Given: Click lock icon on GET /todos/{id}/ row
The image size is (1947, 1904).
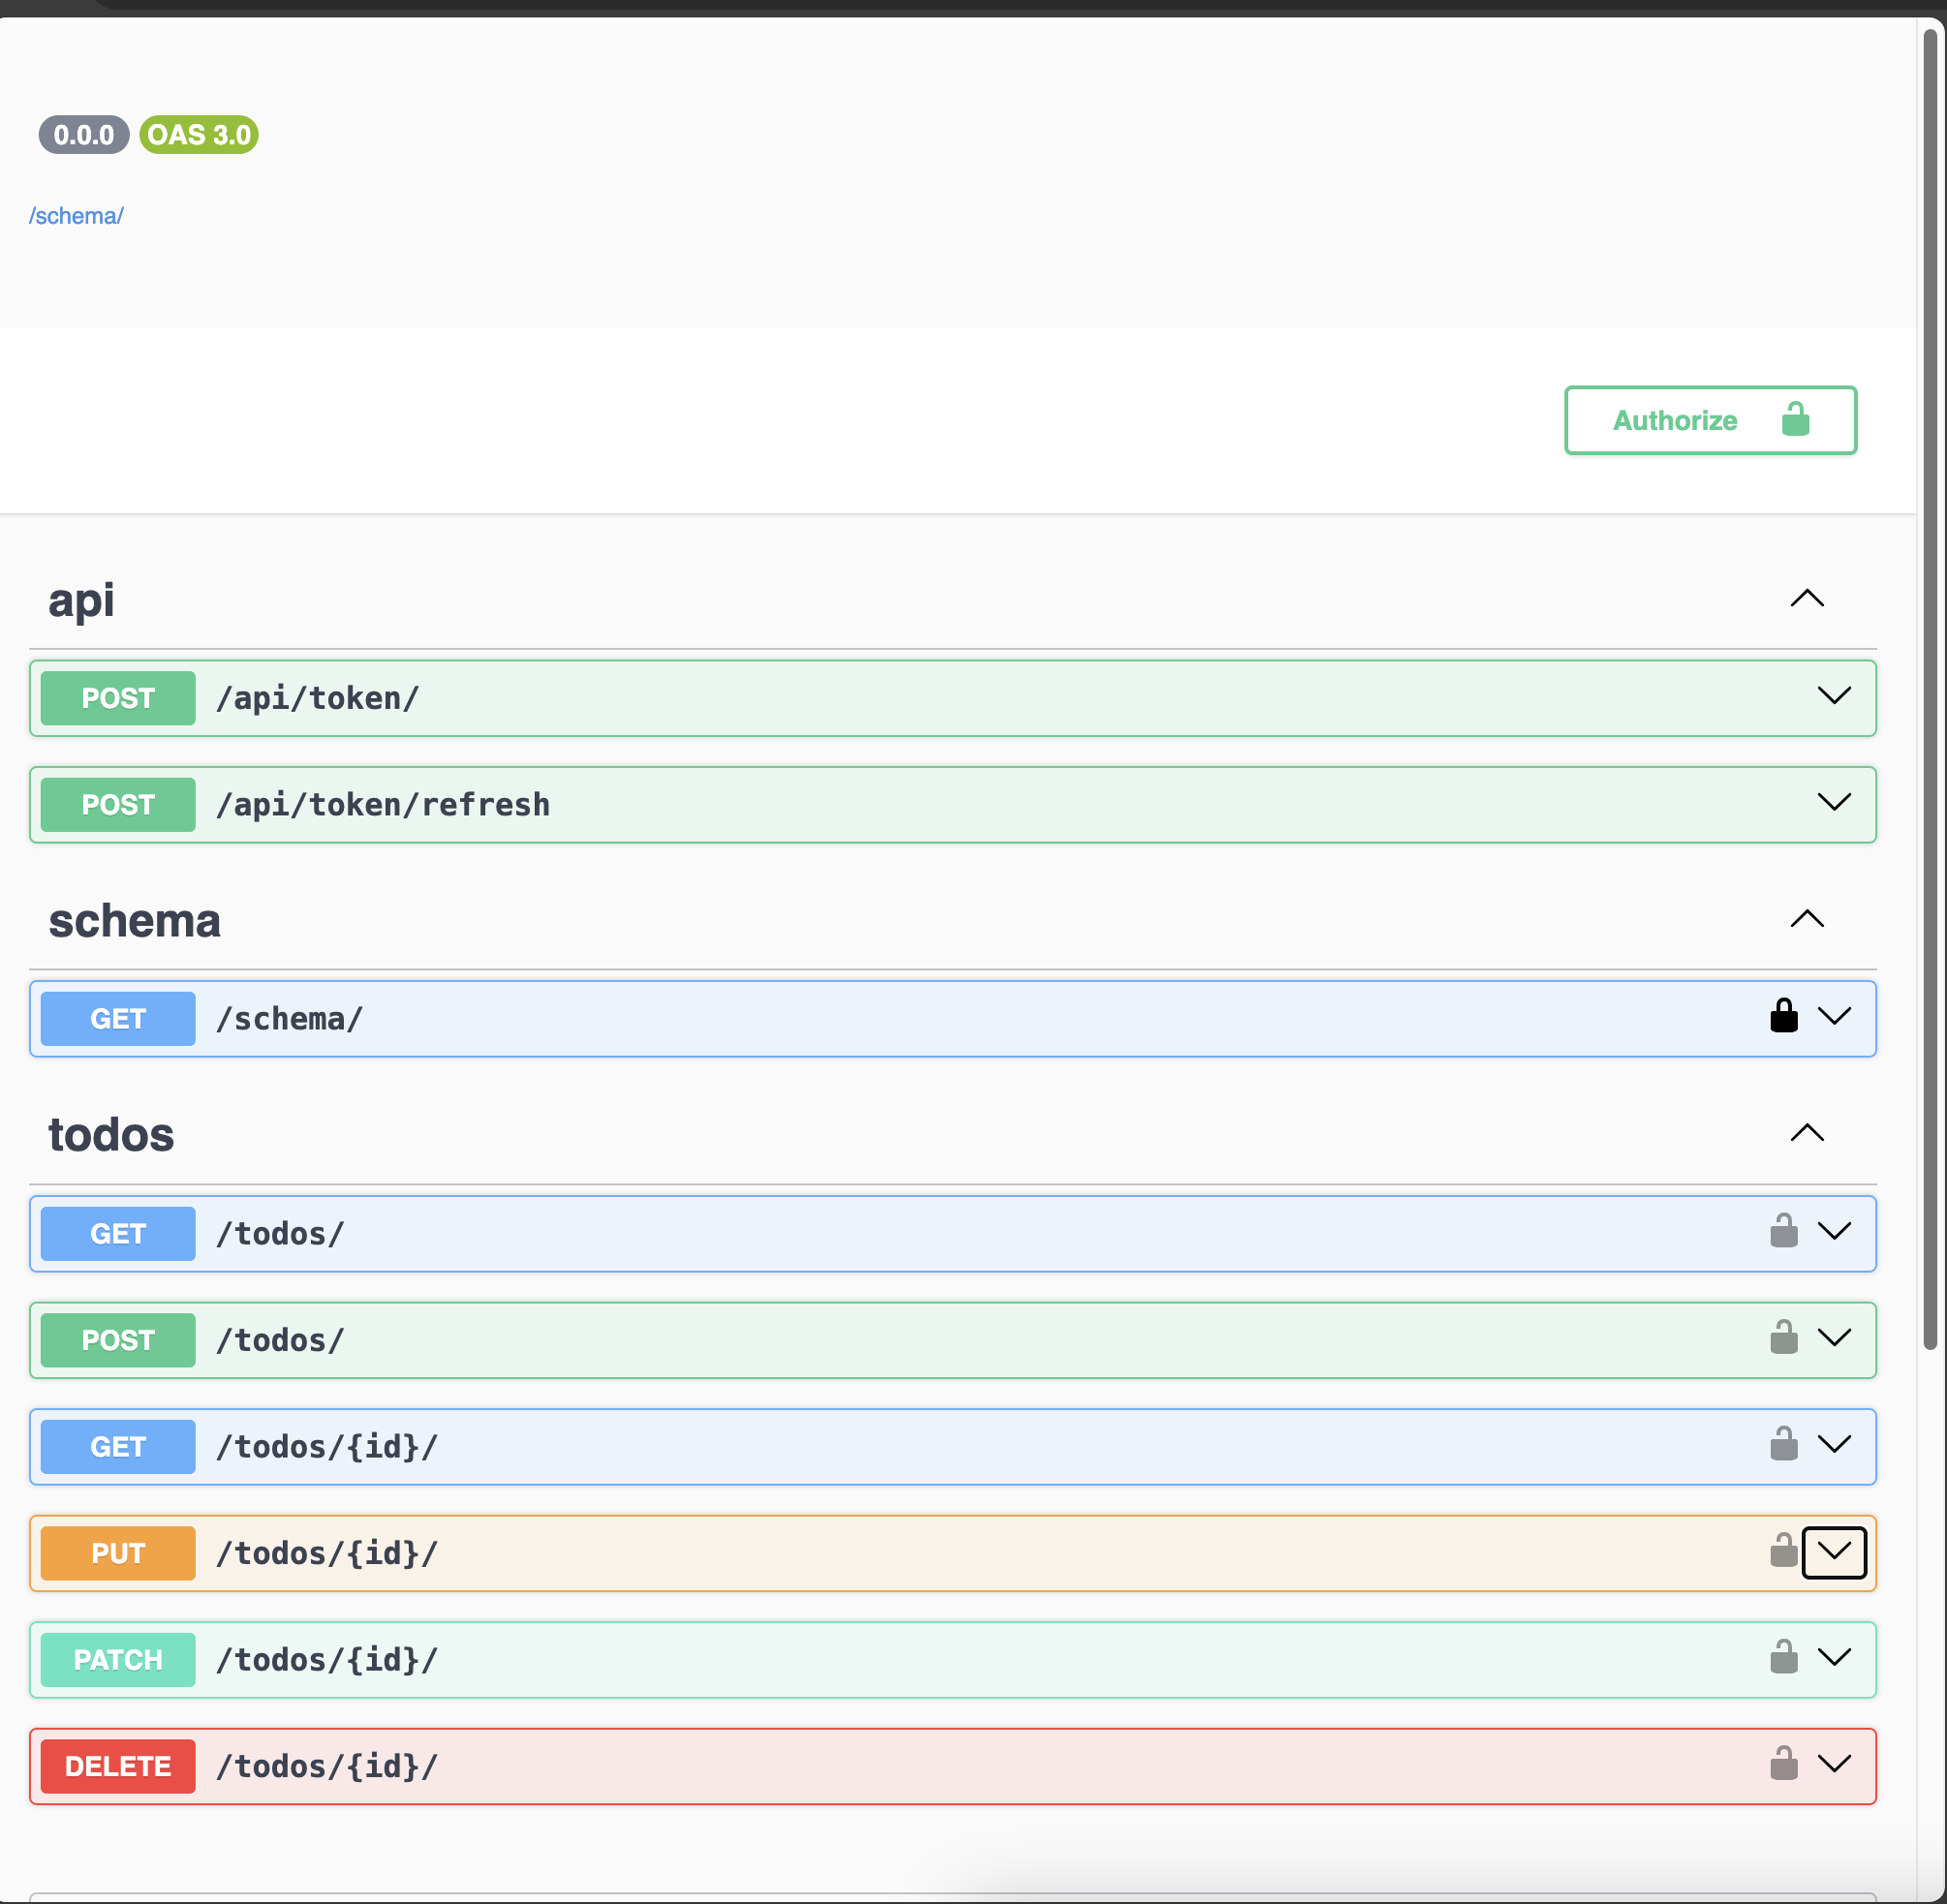Looking at the screenshot, I should [x=1783, y=1445].
